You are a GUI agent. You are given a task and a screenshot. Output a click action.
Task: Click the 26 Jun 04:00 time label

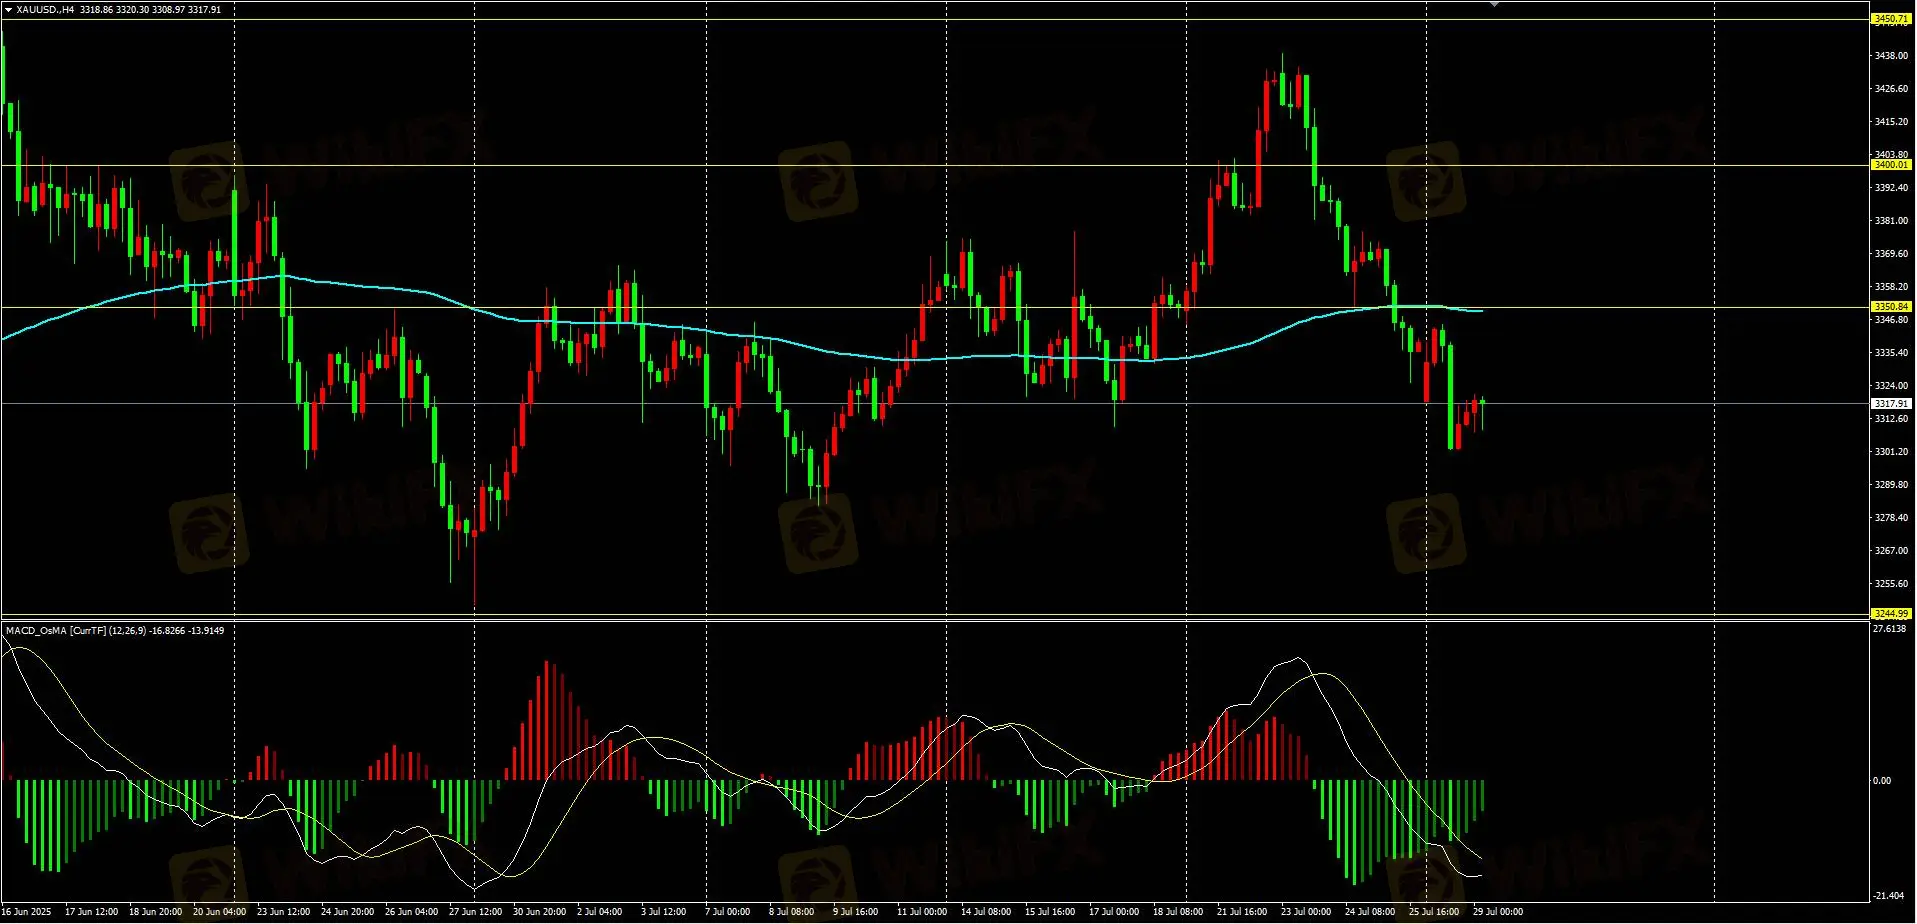click(x=411, y=912)
